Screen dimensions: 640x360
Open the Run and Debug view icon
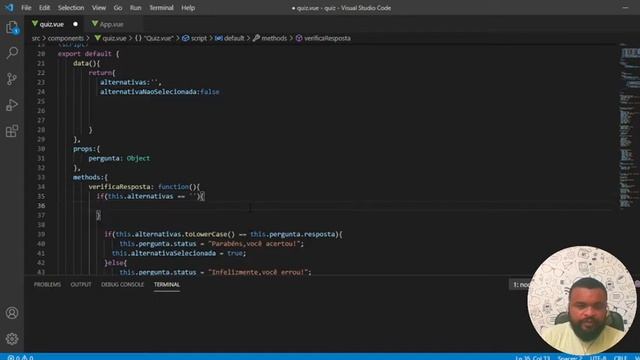12,105
